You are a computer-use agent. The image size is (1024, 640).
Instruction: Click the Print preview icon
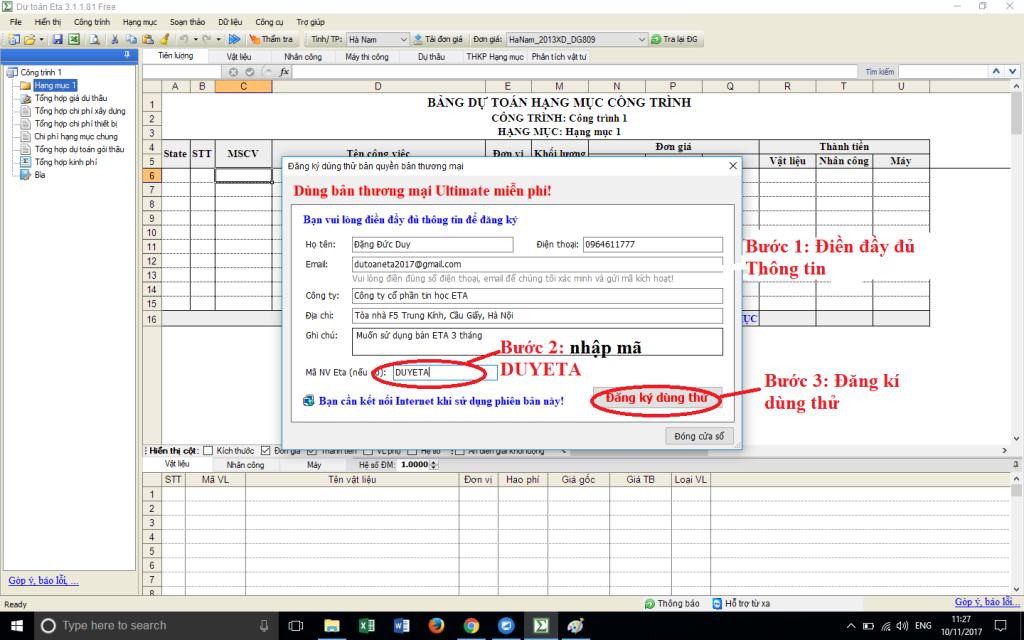coord(94,39)
